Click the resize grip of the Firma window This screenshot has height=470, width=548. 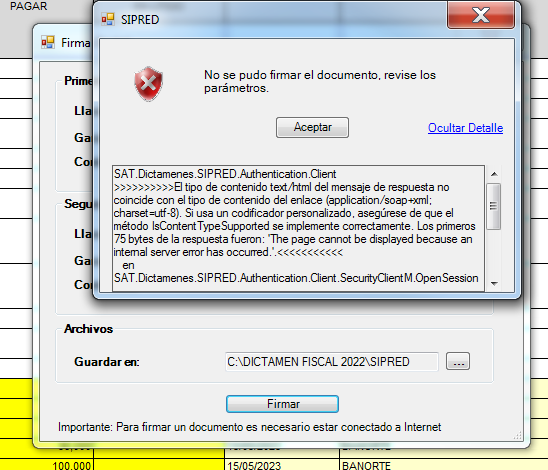518,435
